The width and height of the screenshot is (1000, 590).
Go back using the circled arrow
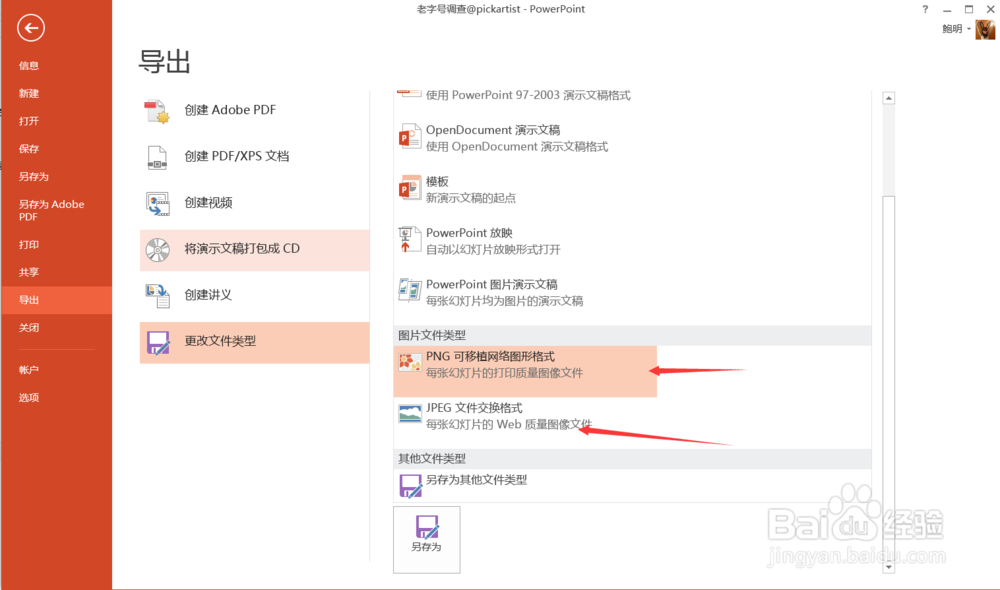(x=31, y=28)
